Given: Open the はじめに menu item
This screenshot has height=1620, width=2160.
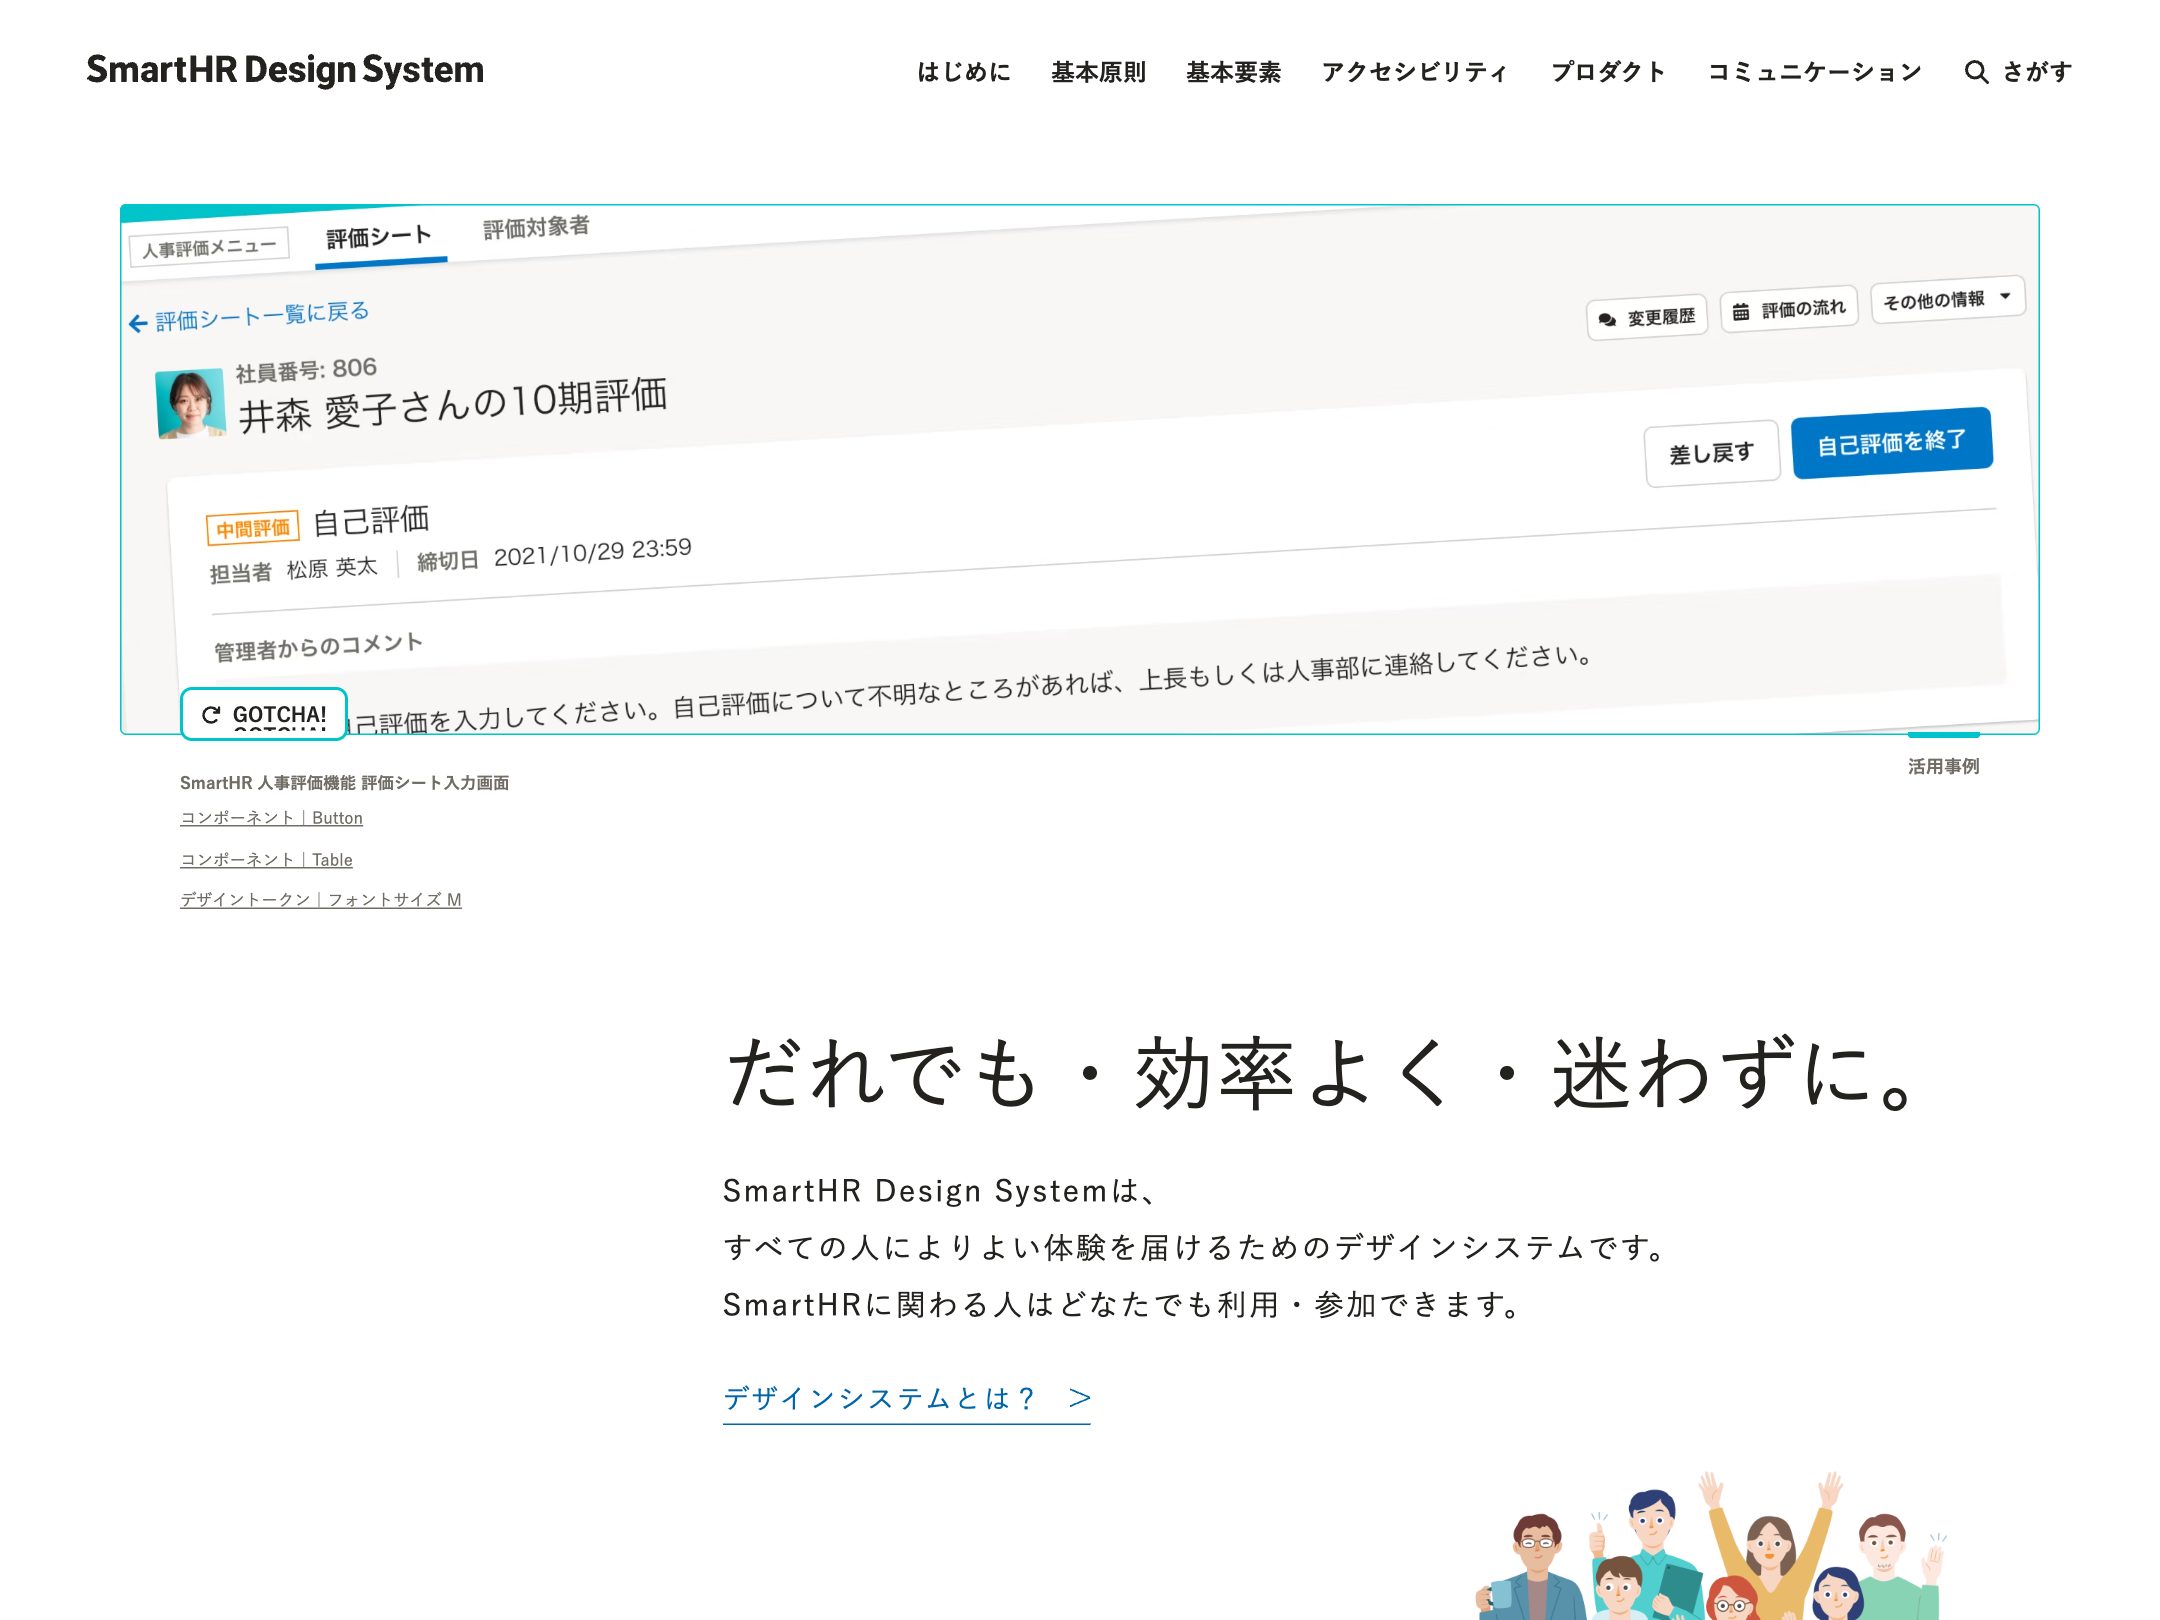Looking at the screenshot, I should [964, 72].
